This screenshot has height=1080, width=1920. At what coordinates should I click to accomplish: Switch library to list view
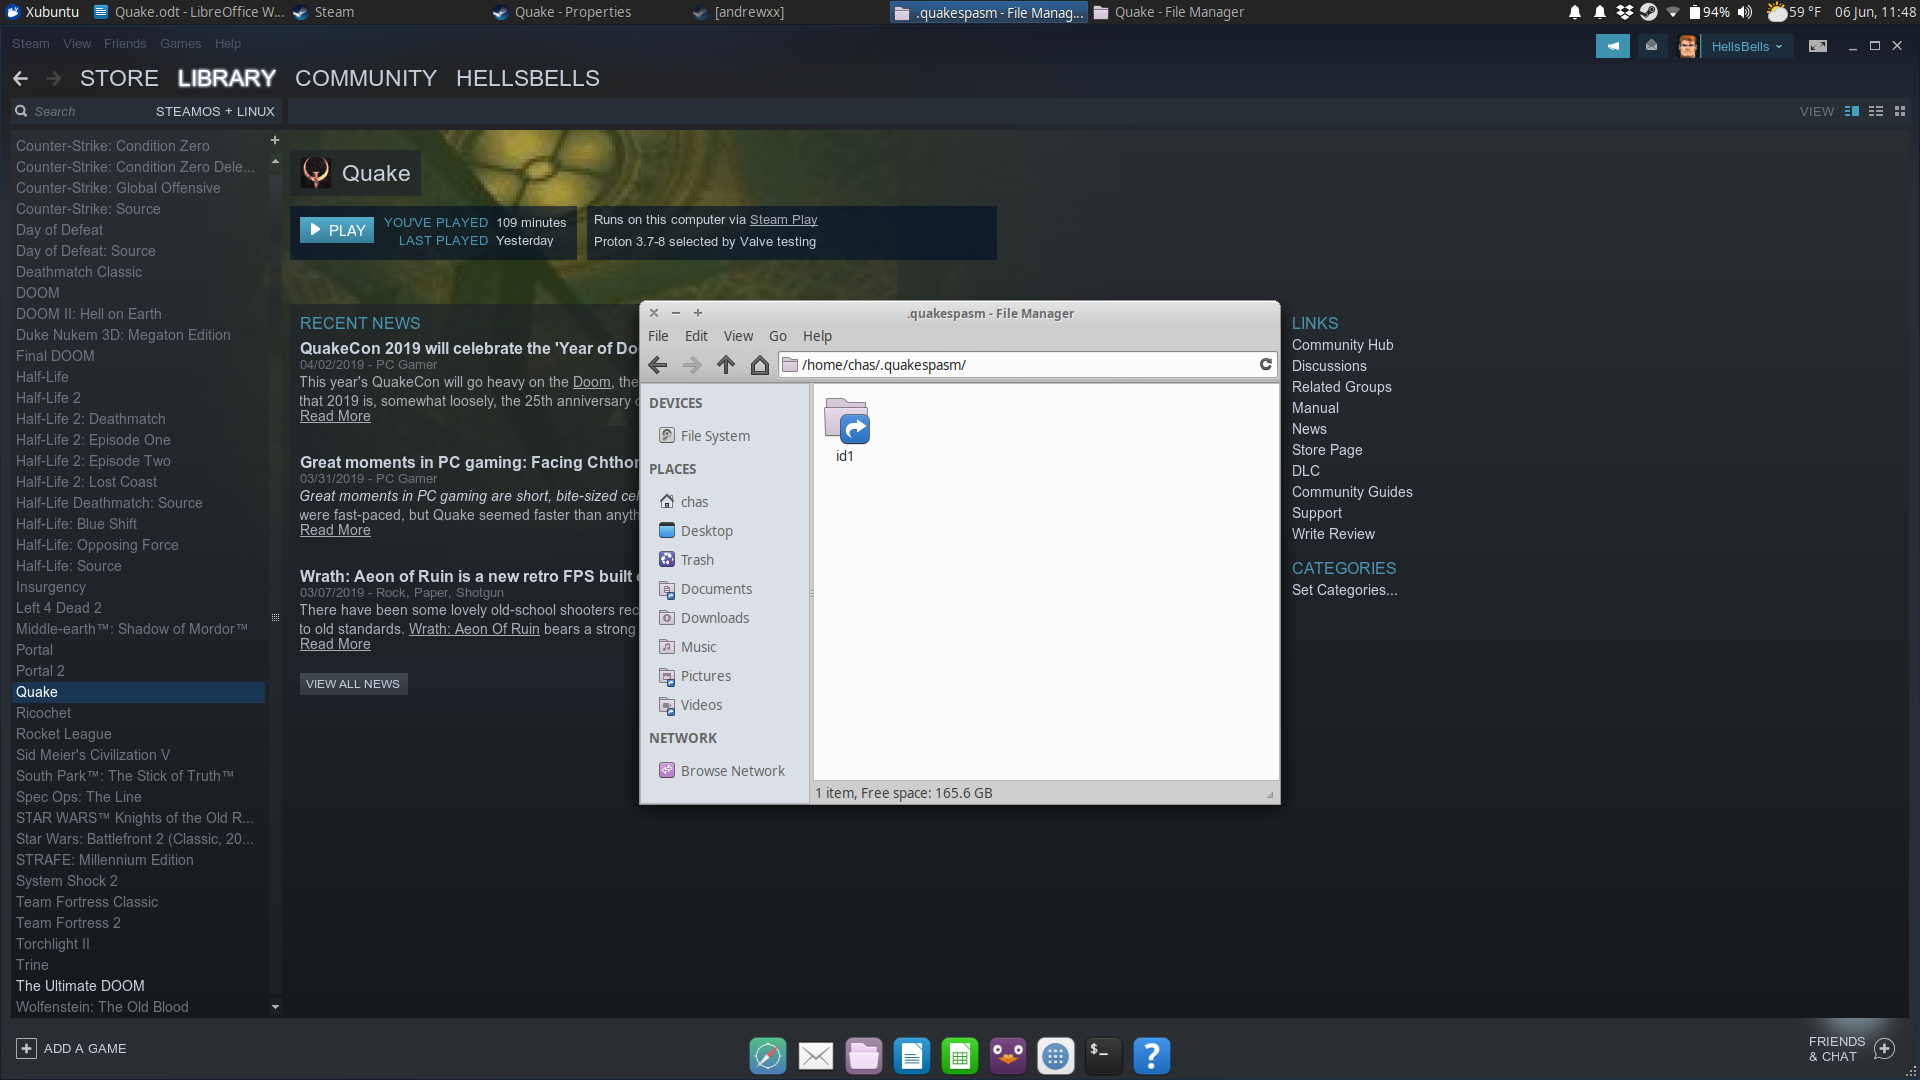click(x=1876, y=111)
